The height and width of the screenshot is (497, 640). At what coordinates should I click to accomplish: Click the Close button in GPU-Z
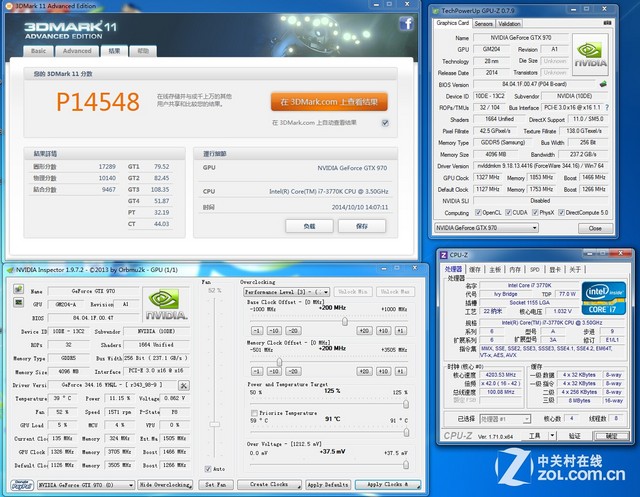[x=595, y=228]
